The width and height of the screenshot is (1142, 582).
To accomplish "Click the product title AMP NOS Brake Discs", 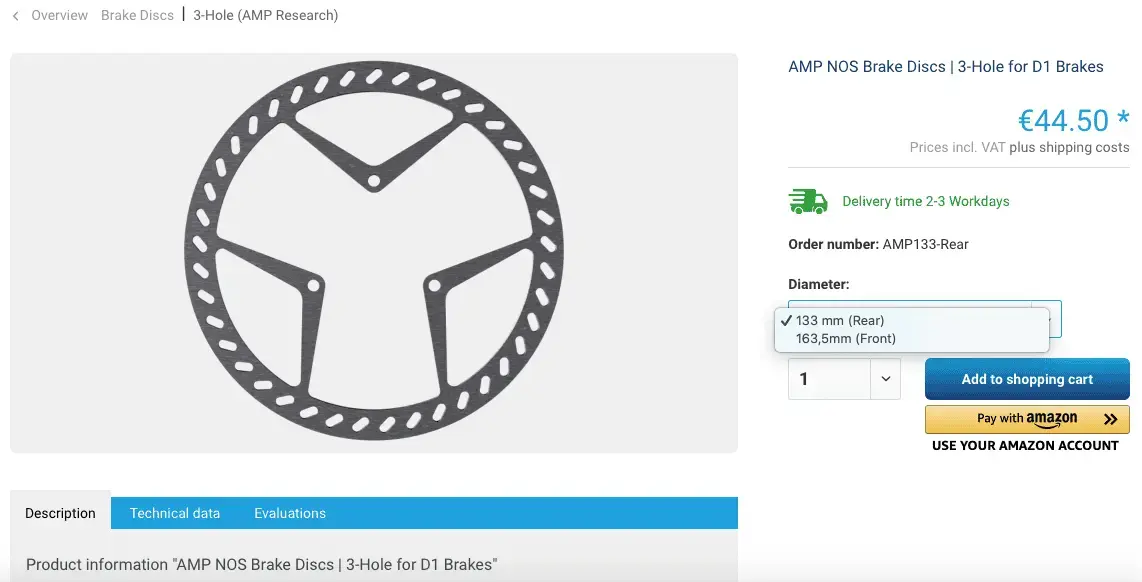I will 945,66.
